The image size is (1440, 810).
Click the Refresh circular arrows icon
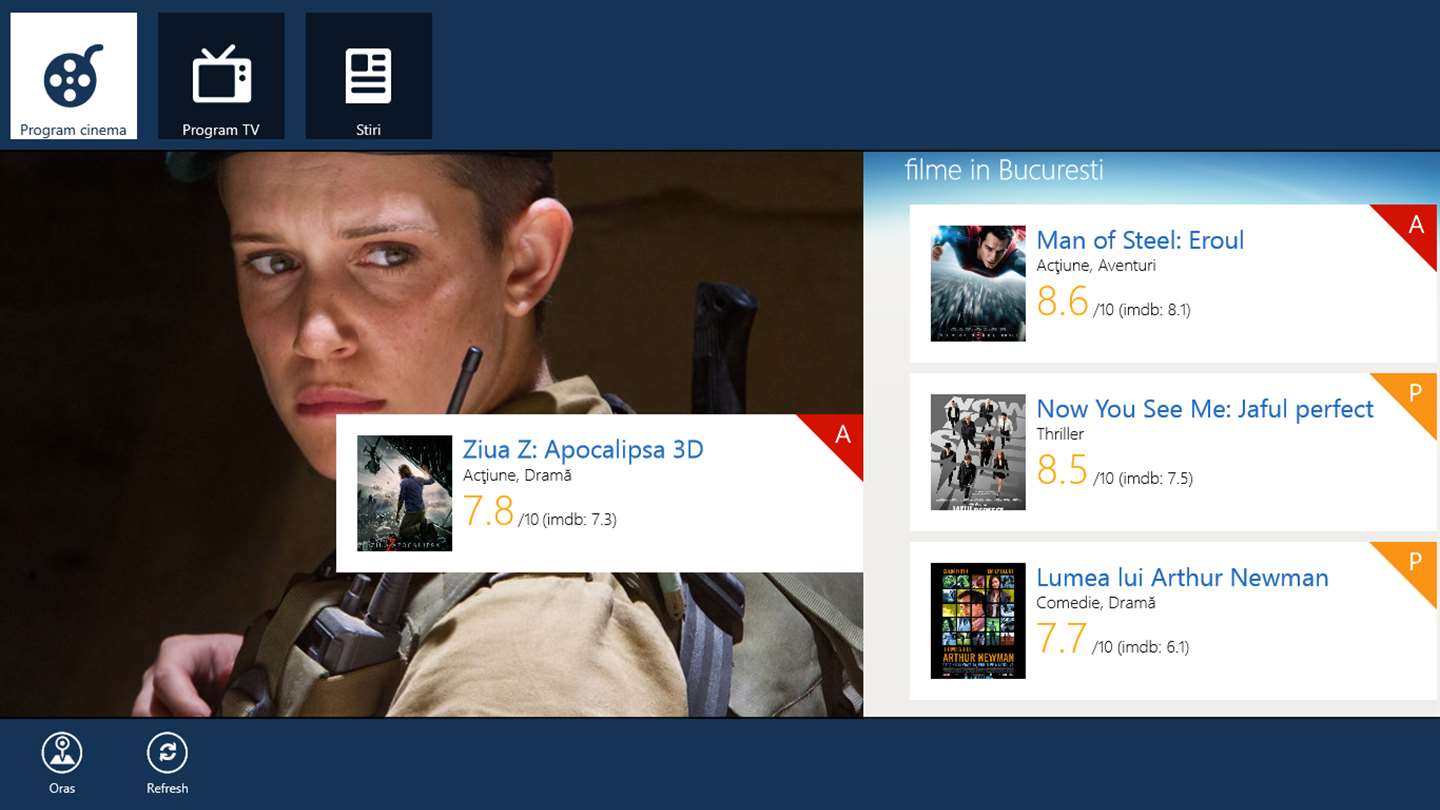tap(167, 753)
